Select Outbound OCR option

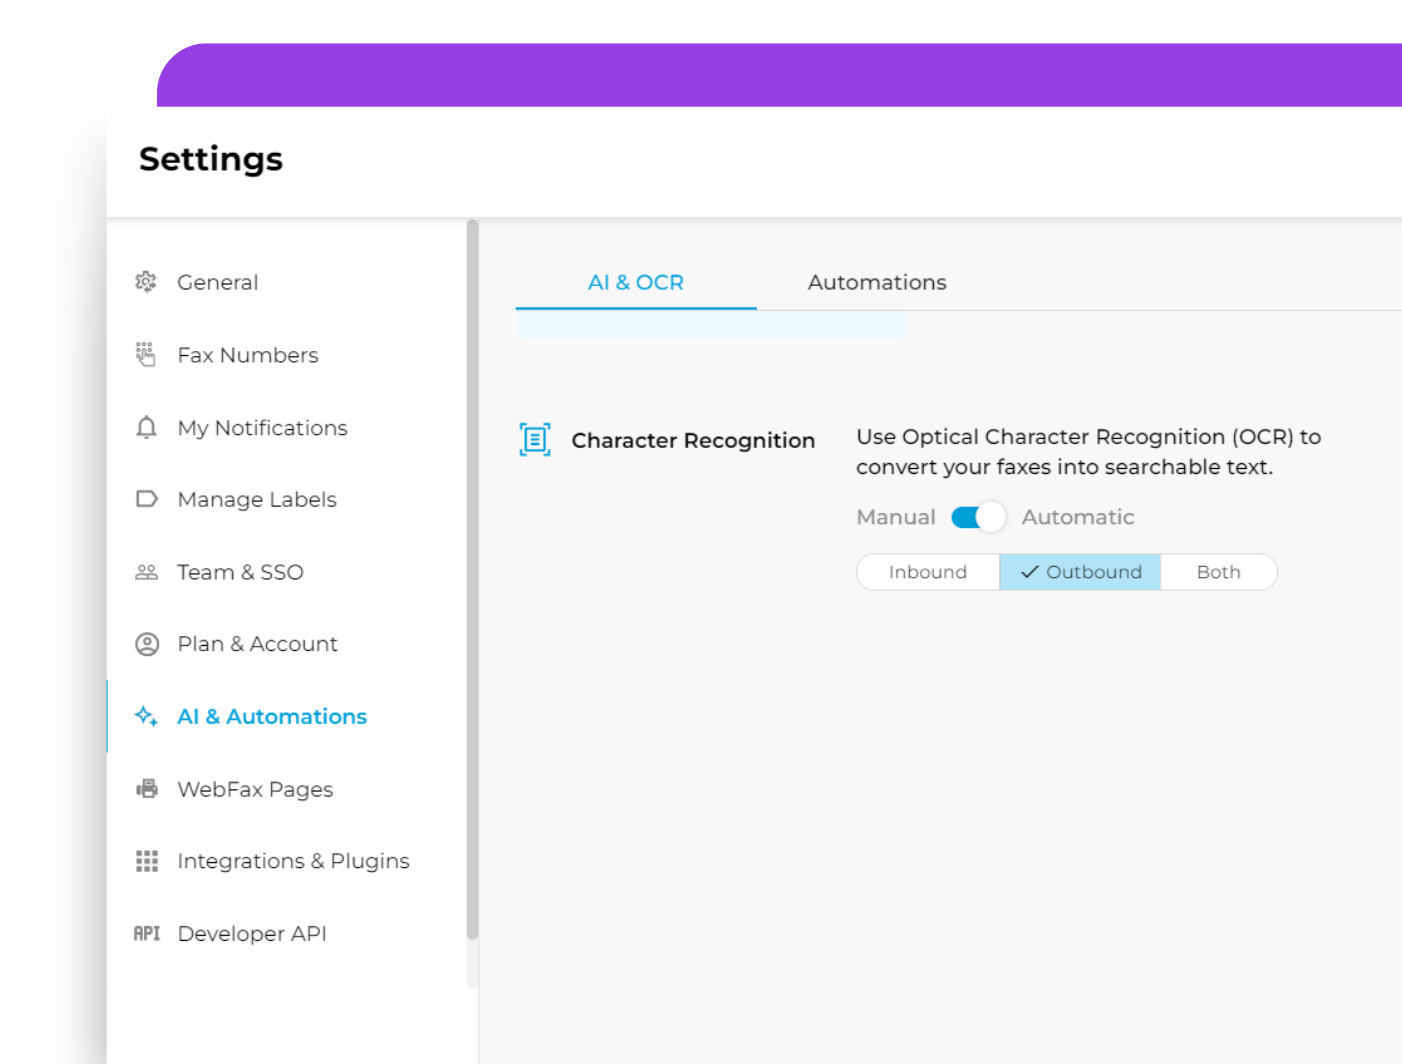[1080, 572]
